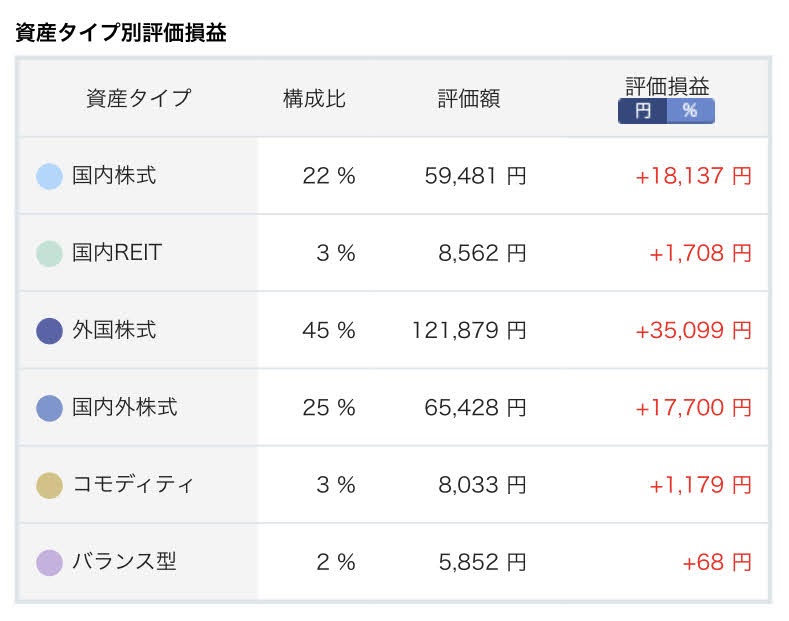This screenshot has width=789, height=621.
Task: Switch profit display to % mode
Action: point(690,111)
